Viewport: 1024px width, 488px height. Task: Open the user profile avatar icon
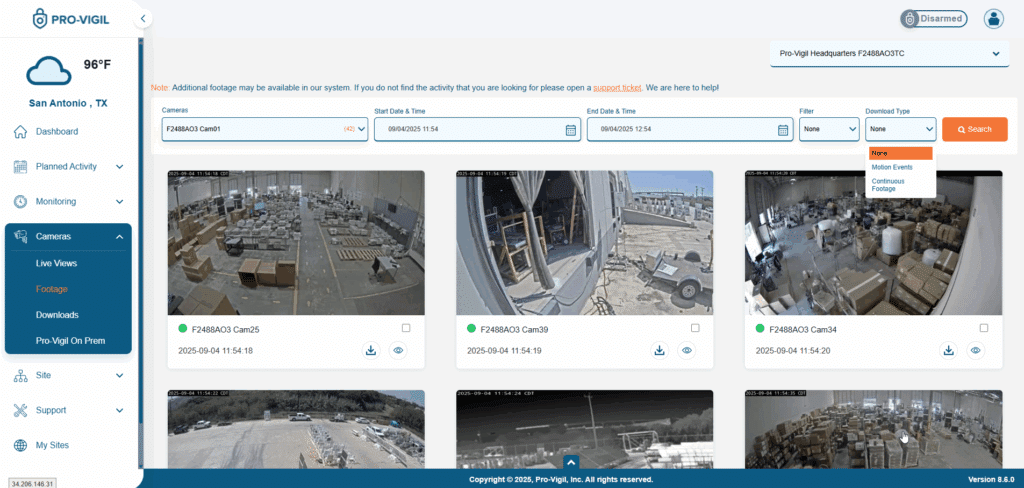993,18
